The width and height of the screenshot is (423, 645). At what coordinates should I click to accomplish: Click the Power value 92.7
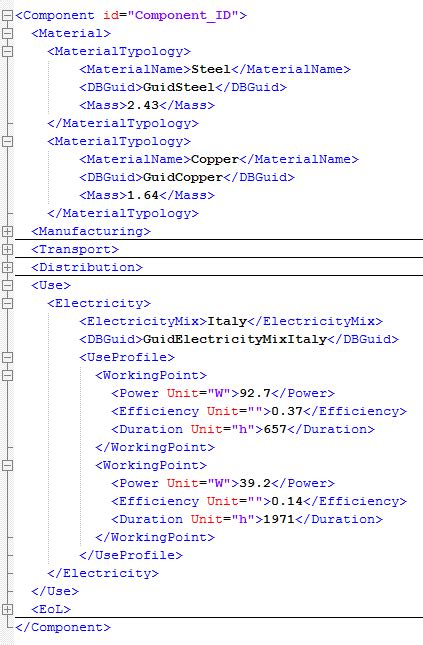pyautogui.click(x=255, y=393)
